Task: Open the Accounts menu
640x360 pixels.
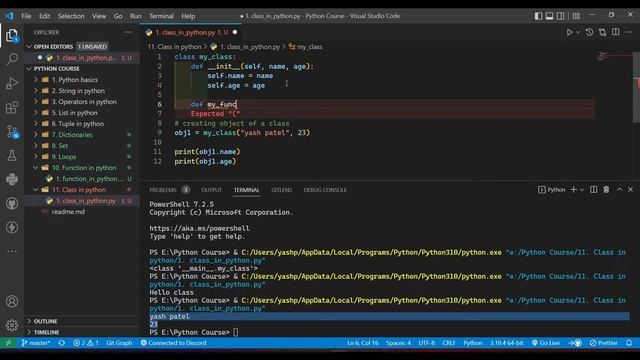Action: pyautogui.click(x=12, y=301)
